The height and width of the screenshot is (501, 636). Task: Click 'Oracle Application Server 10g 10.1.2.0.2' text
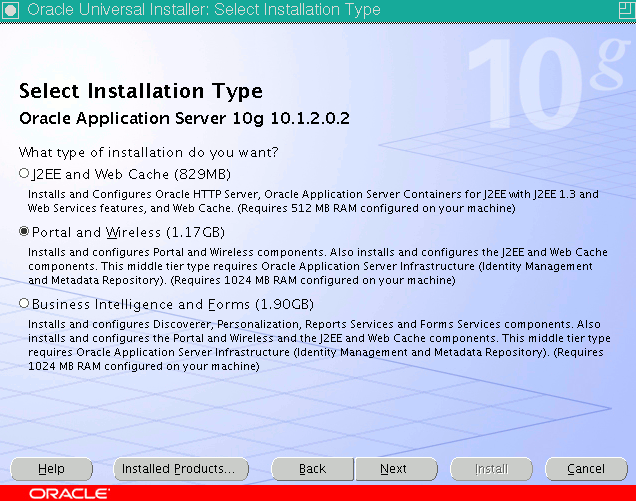(x=184, y=118)
